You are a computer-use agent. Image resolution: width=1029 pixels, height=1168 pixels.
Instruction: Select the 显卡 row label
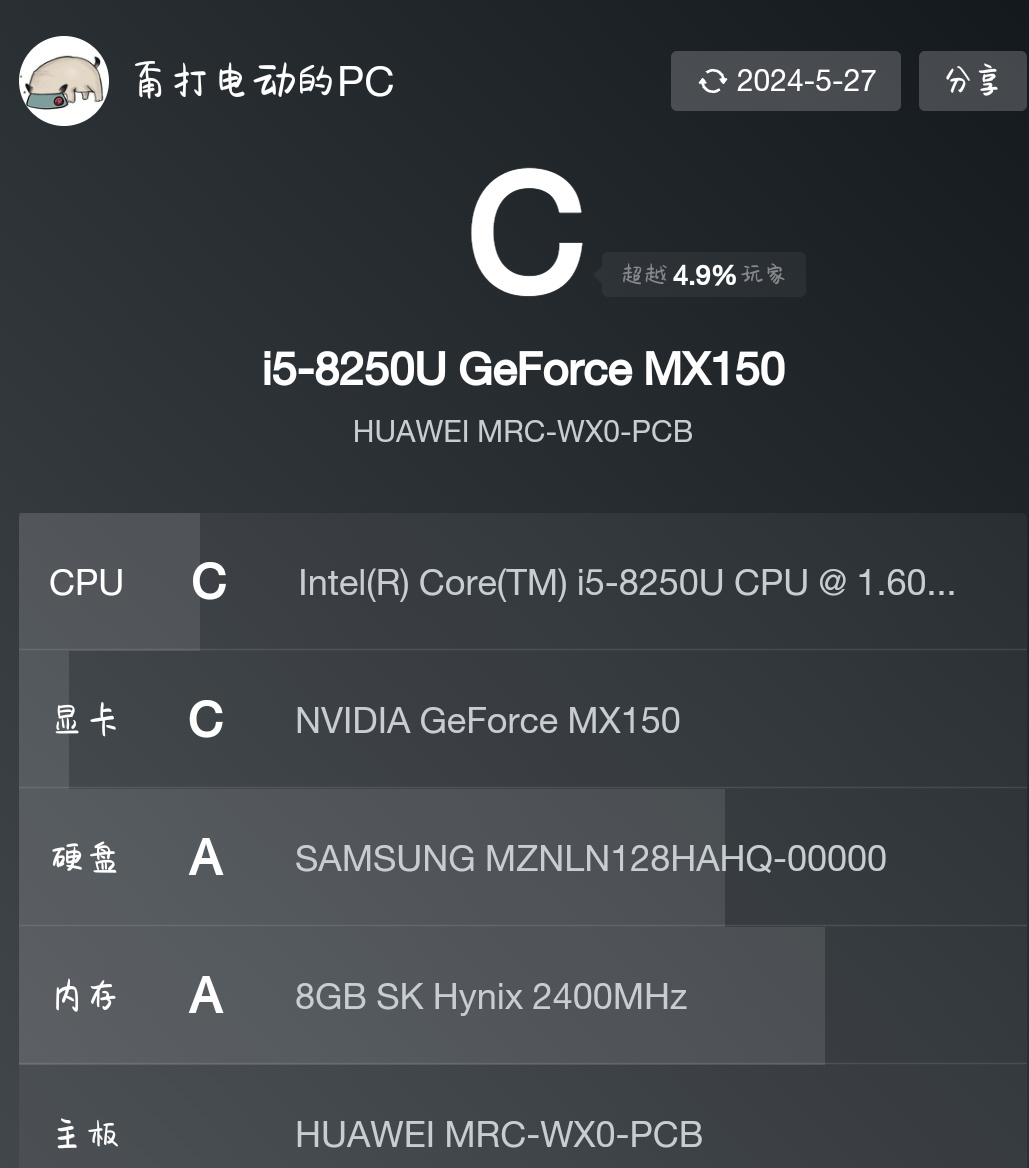coord(86,720)
